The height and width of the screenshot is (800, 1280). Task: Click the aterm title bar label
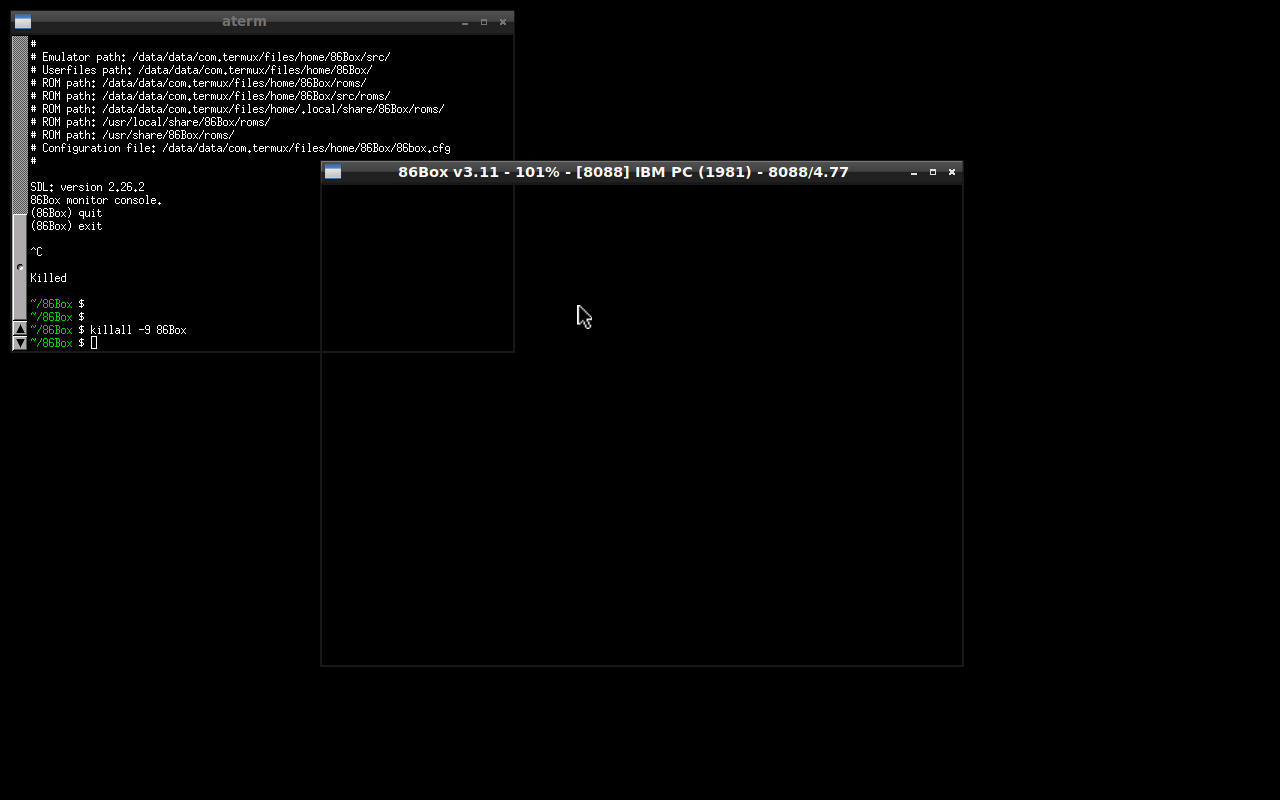point(244,21)
